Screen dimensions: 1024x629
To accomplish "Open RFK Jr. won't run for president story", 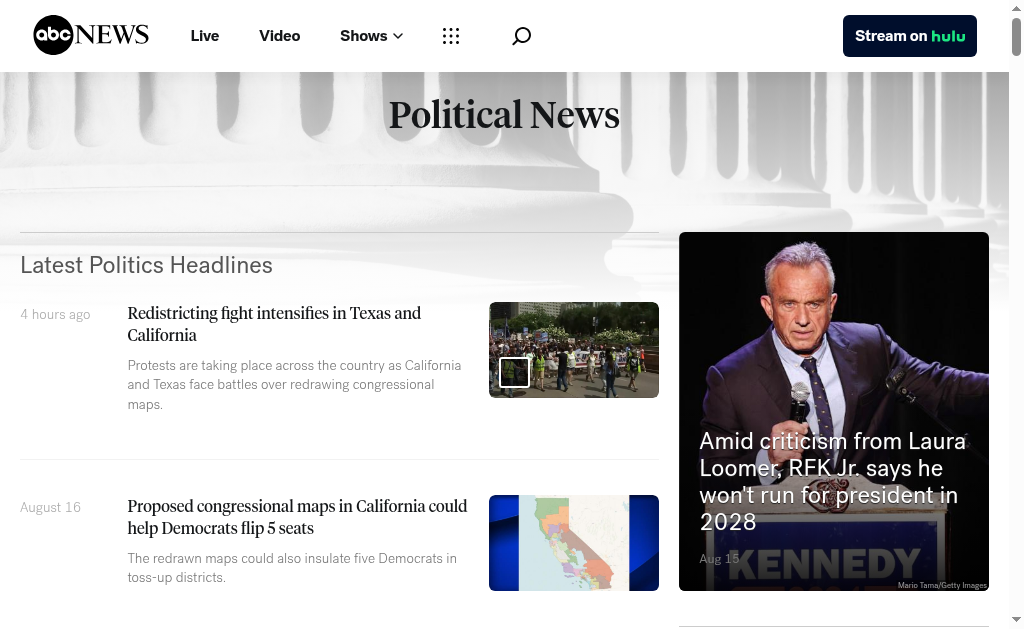I will coord(832,481).
